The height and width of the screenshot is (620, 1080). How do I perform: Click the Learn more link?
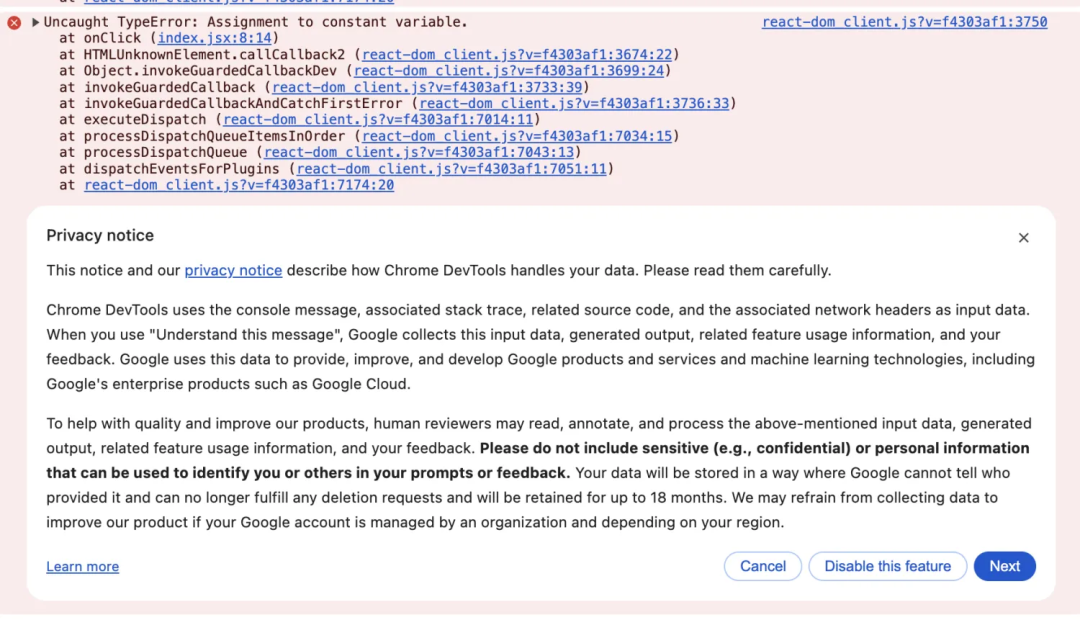[x=82, y=567]
